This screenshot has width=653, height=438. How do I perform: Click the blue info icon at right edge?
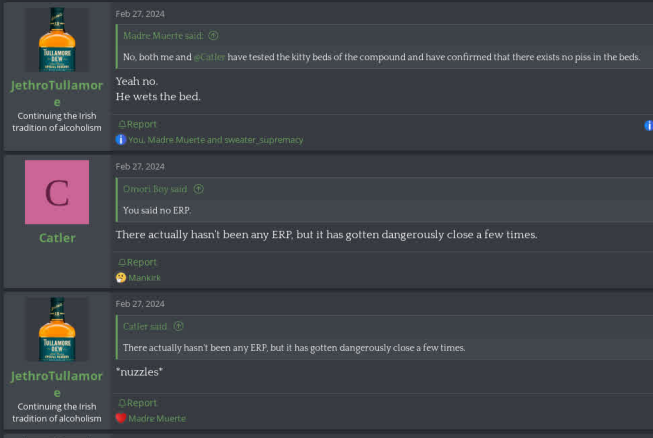(x=648, y=125)
